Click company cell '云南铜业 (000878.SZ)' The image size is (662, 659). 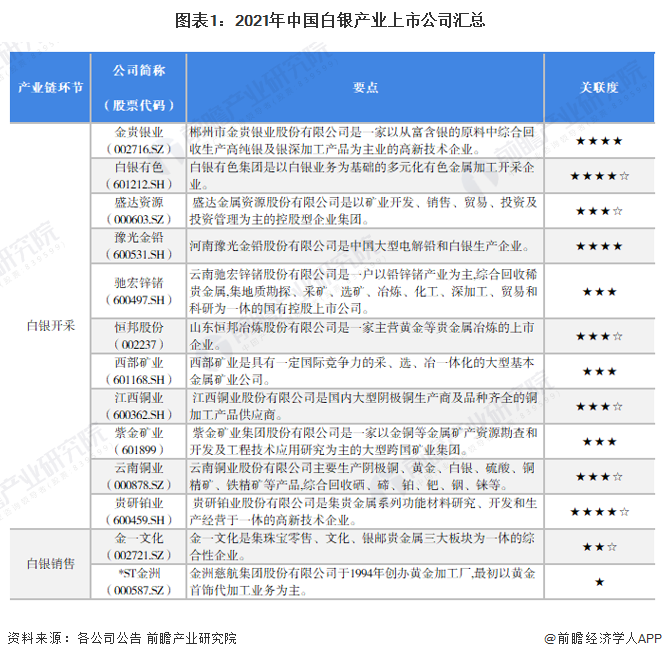click(138, 476)
